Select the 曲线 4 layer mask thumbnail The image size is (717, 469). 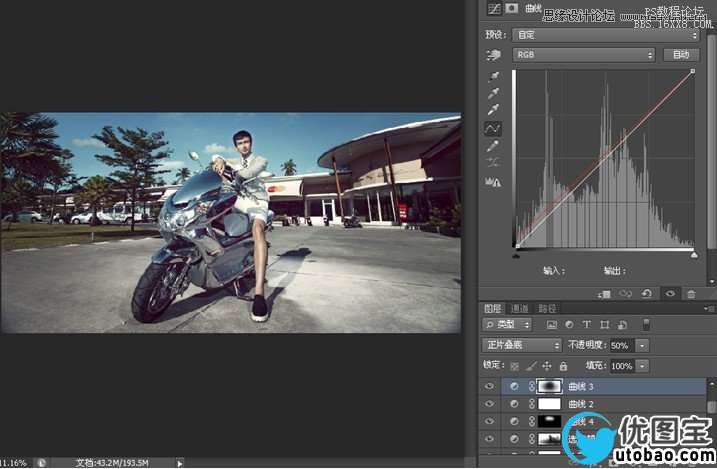[549, 421]
